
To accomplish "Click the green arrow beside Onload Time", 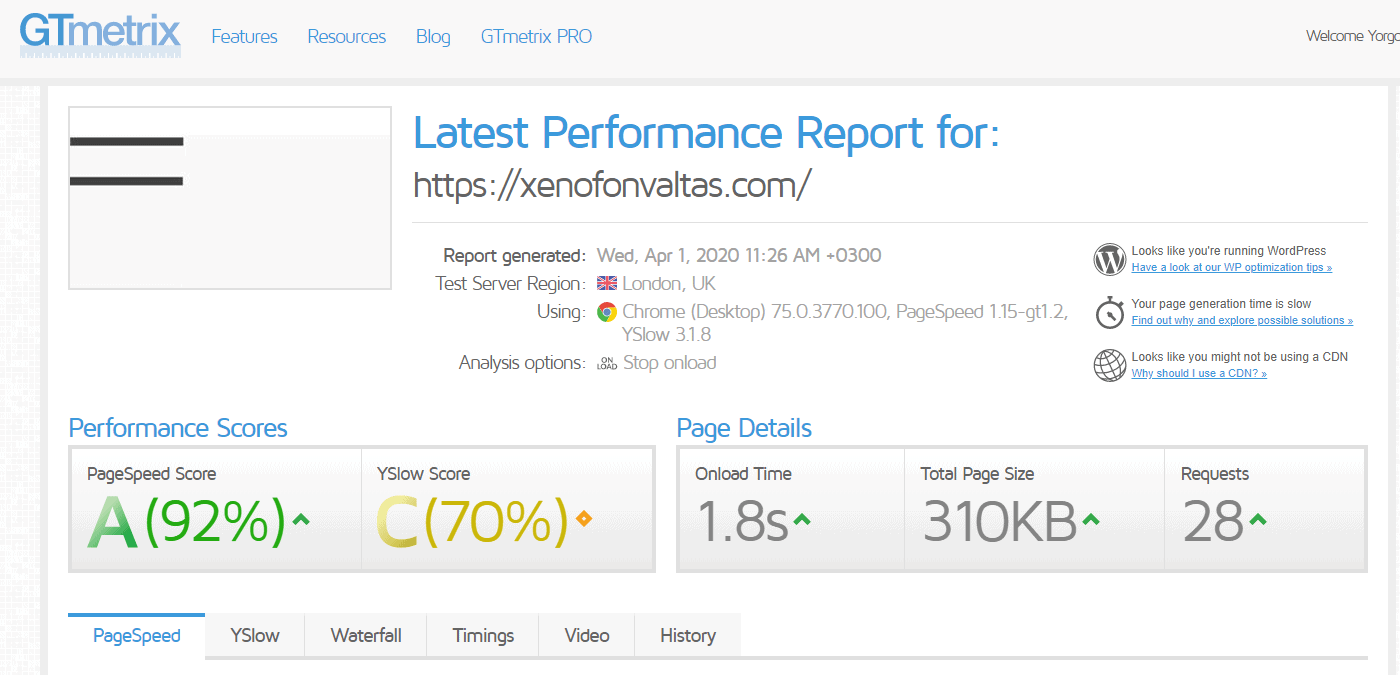I will coord(801,519).
